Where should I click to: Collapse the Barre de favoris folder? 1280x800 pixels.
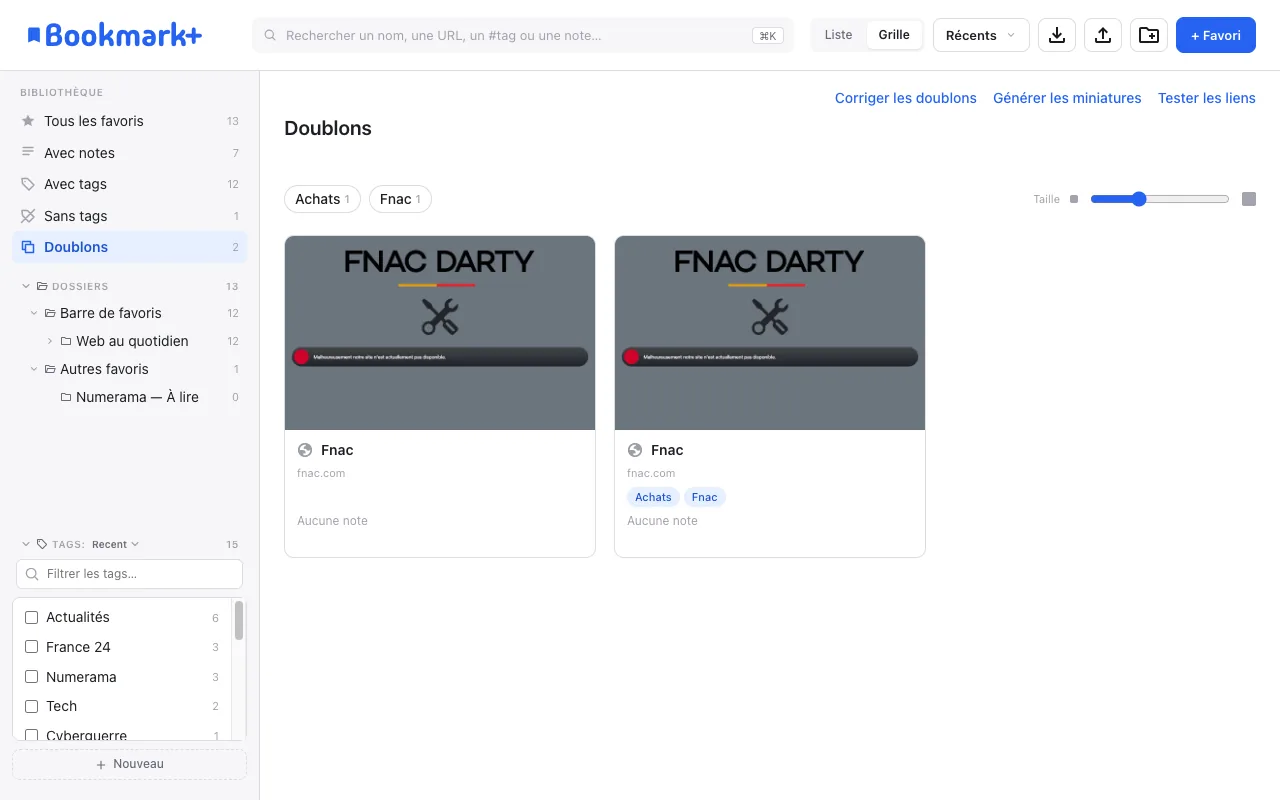tap(34, 313)
